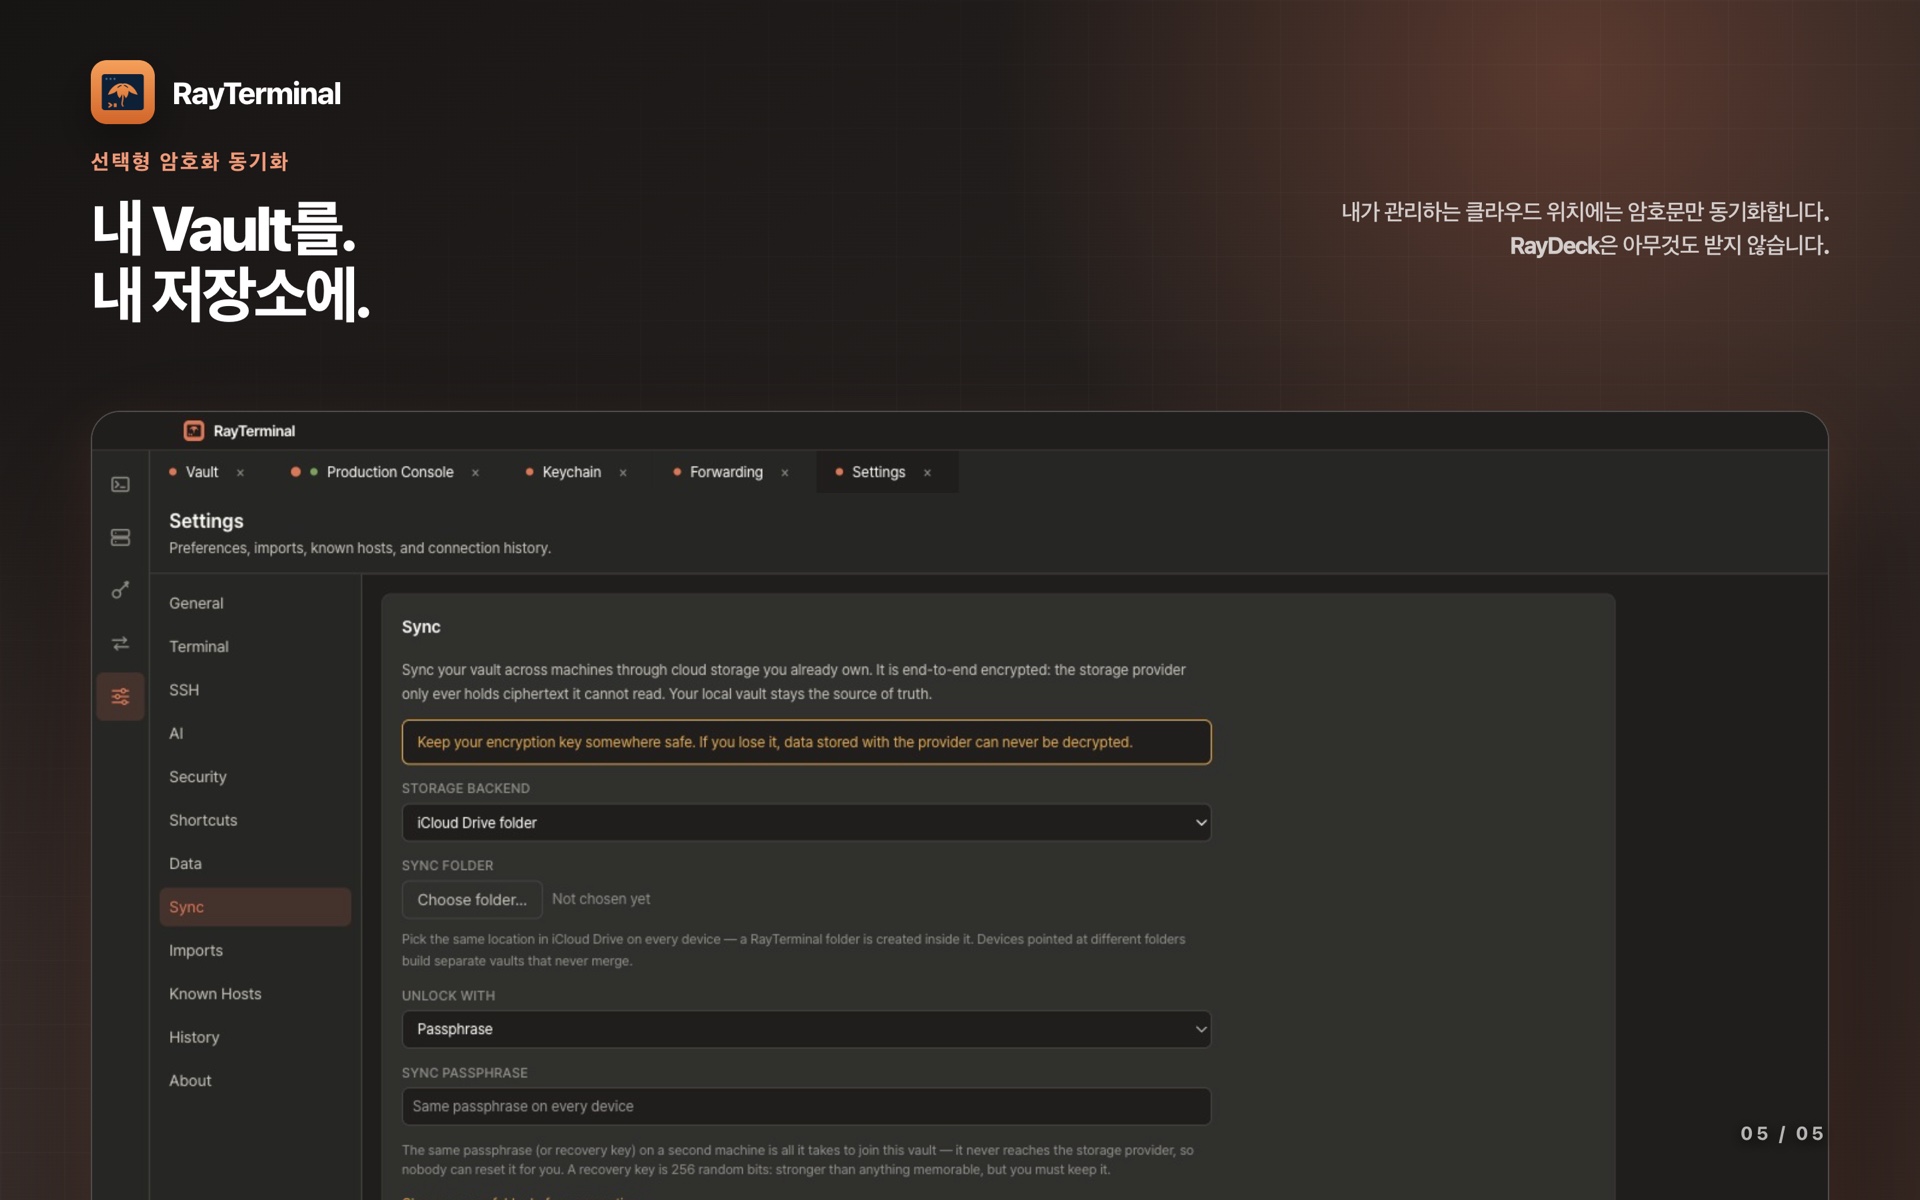Focus the Sync Passphrase input field
1920x1200 pixels.
(806, 1106)
